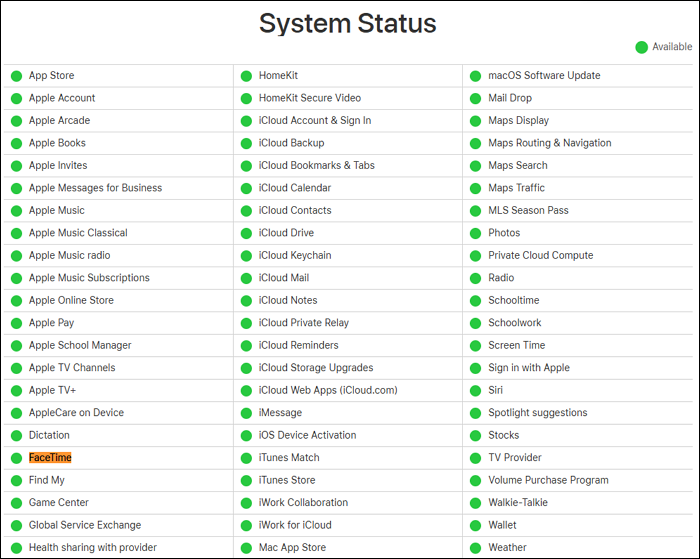Screen dimensions: 700x559
Task: Click the Walkie-Talkie entry
Action: pos(518,502)
